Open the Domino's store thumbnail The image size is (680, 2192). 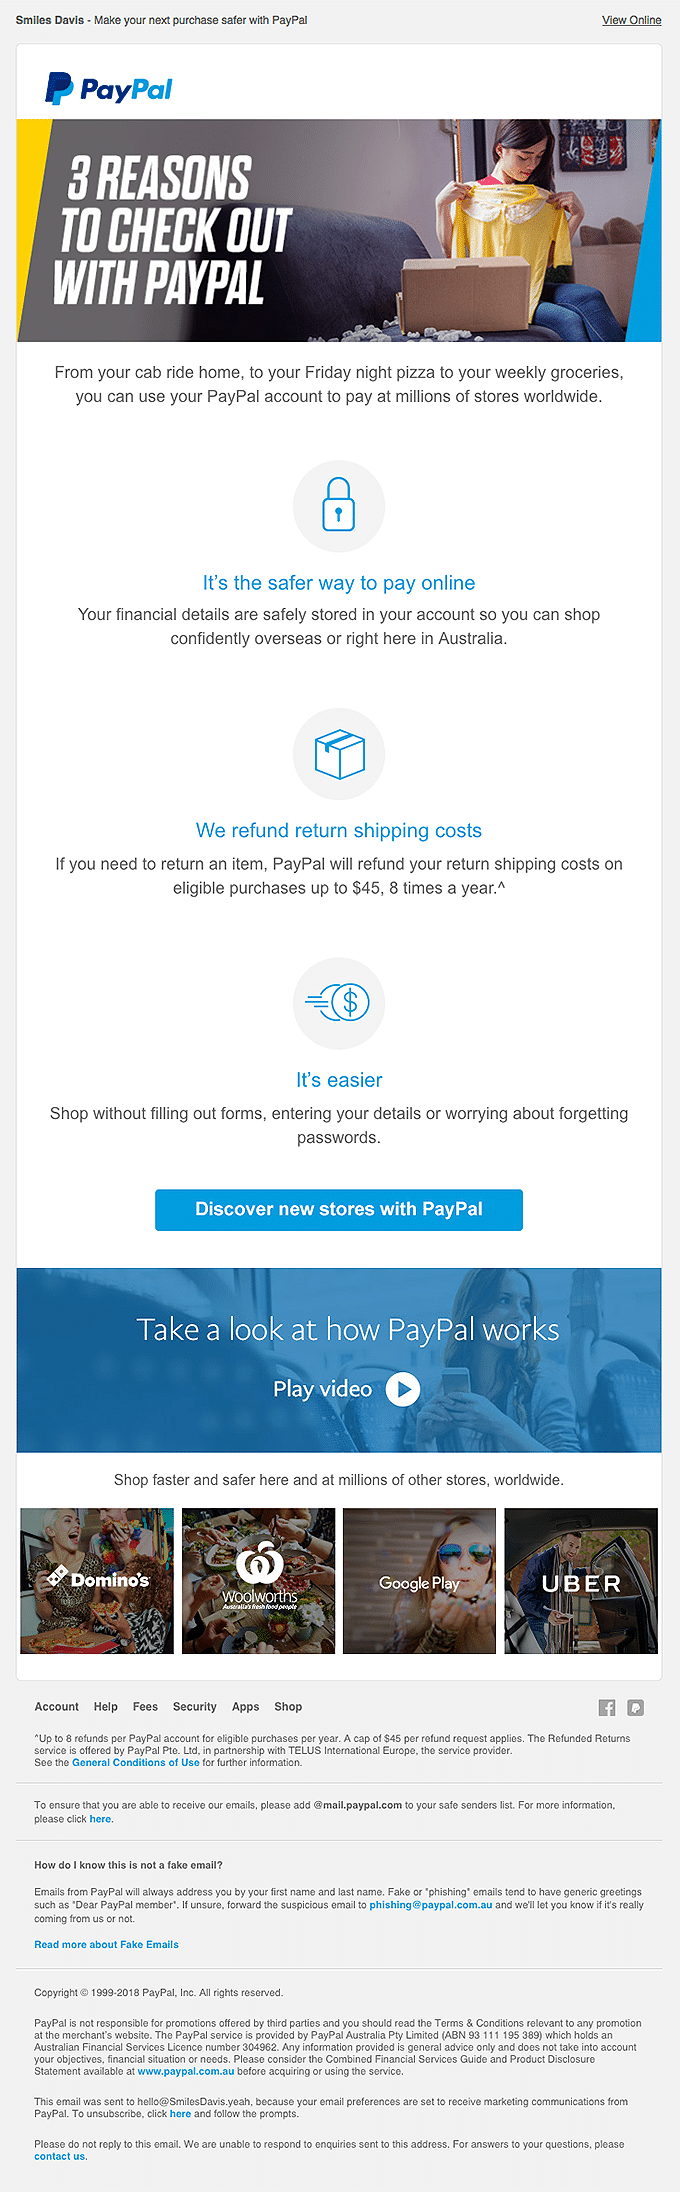[97, 1580]
